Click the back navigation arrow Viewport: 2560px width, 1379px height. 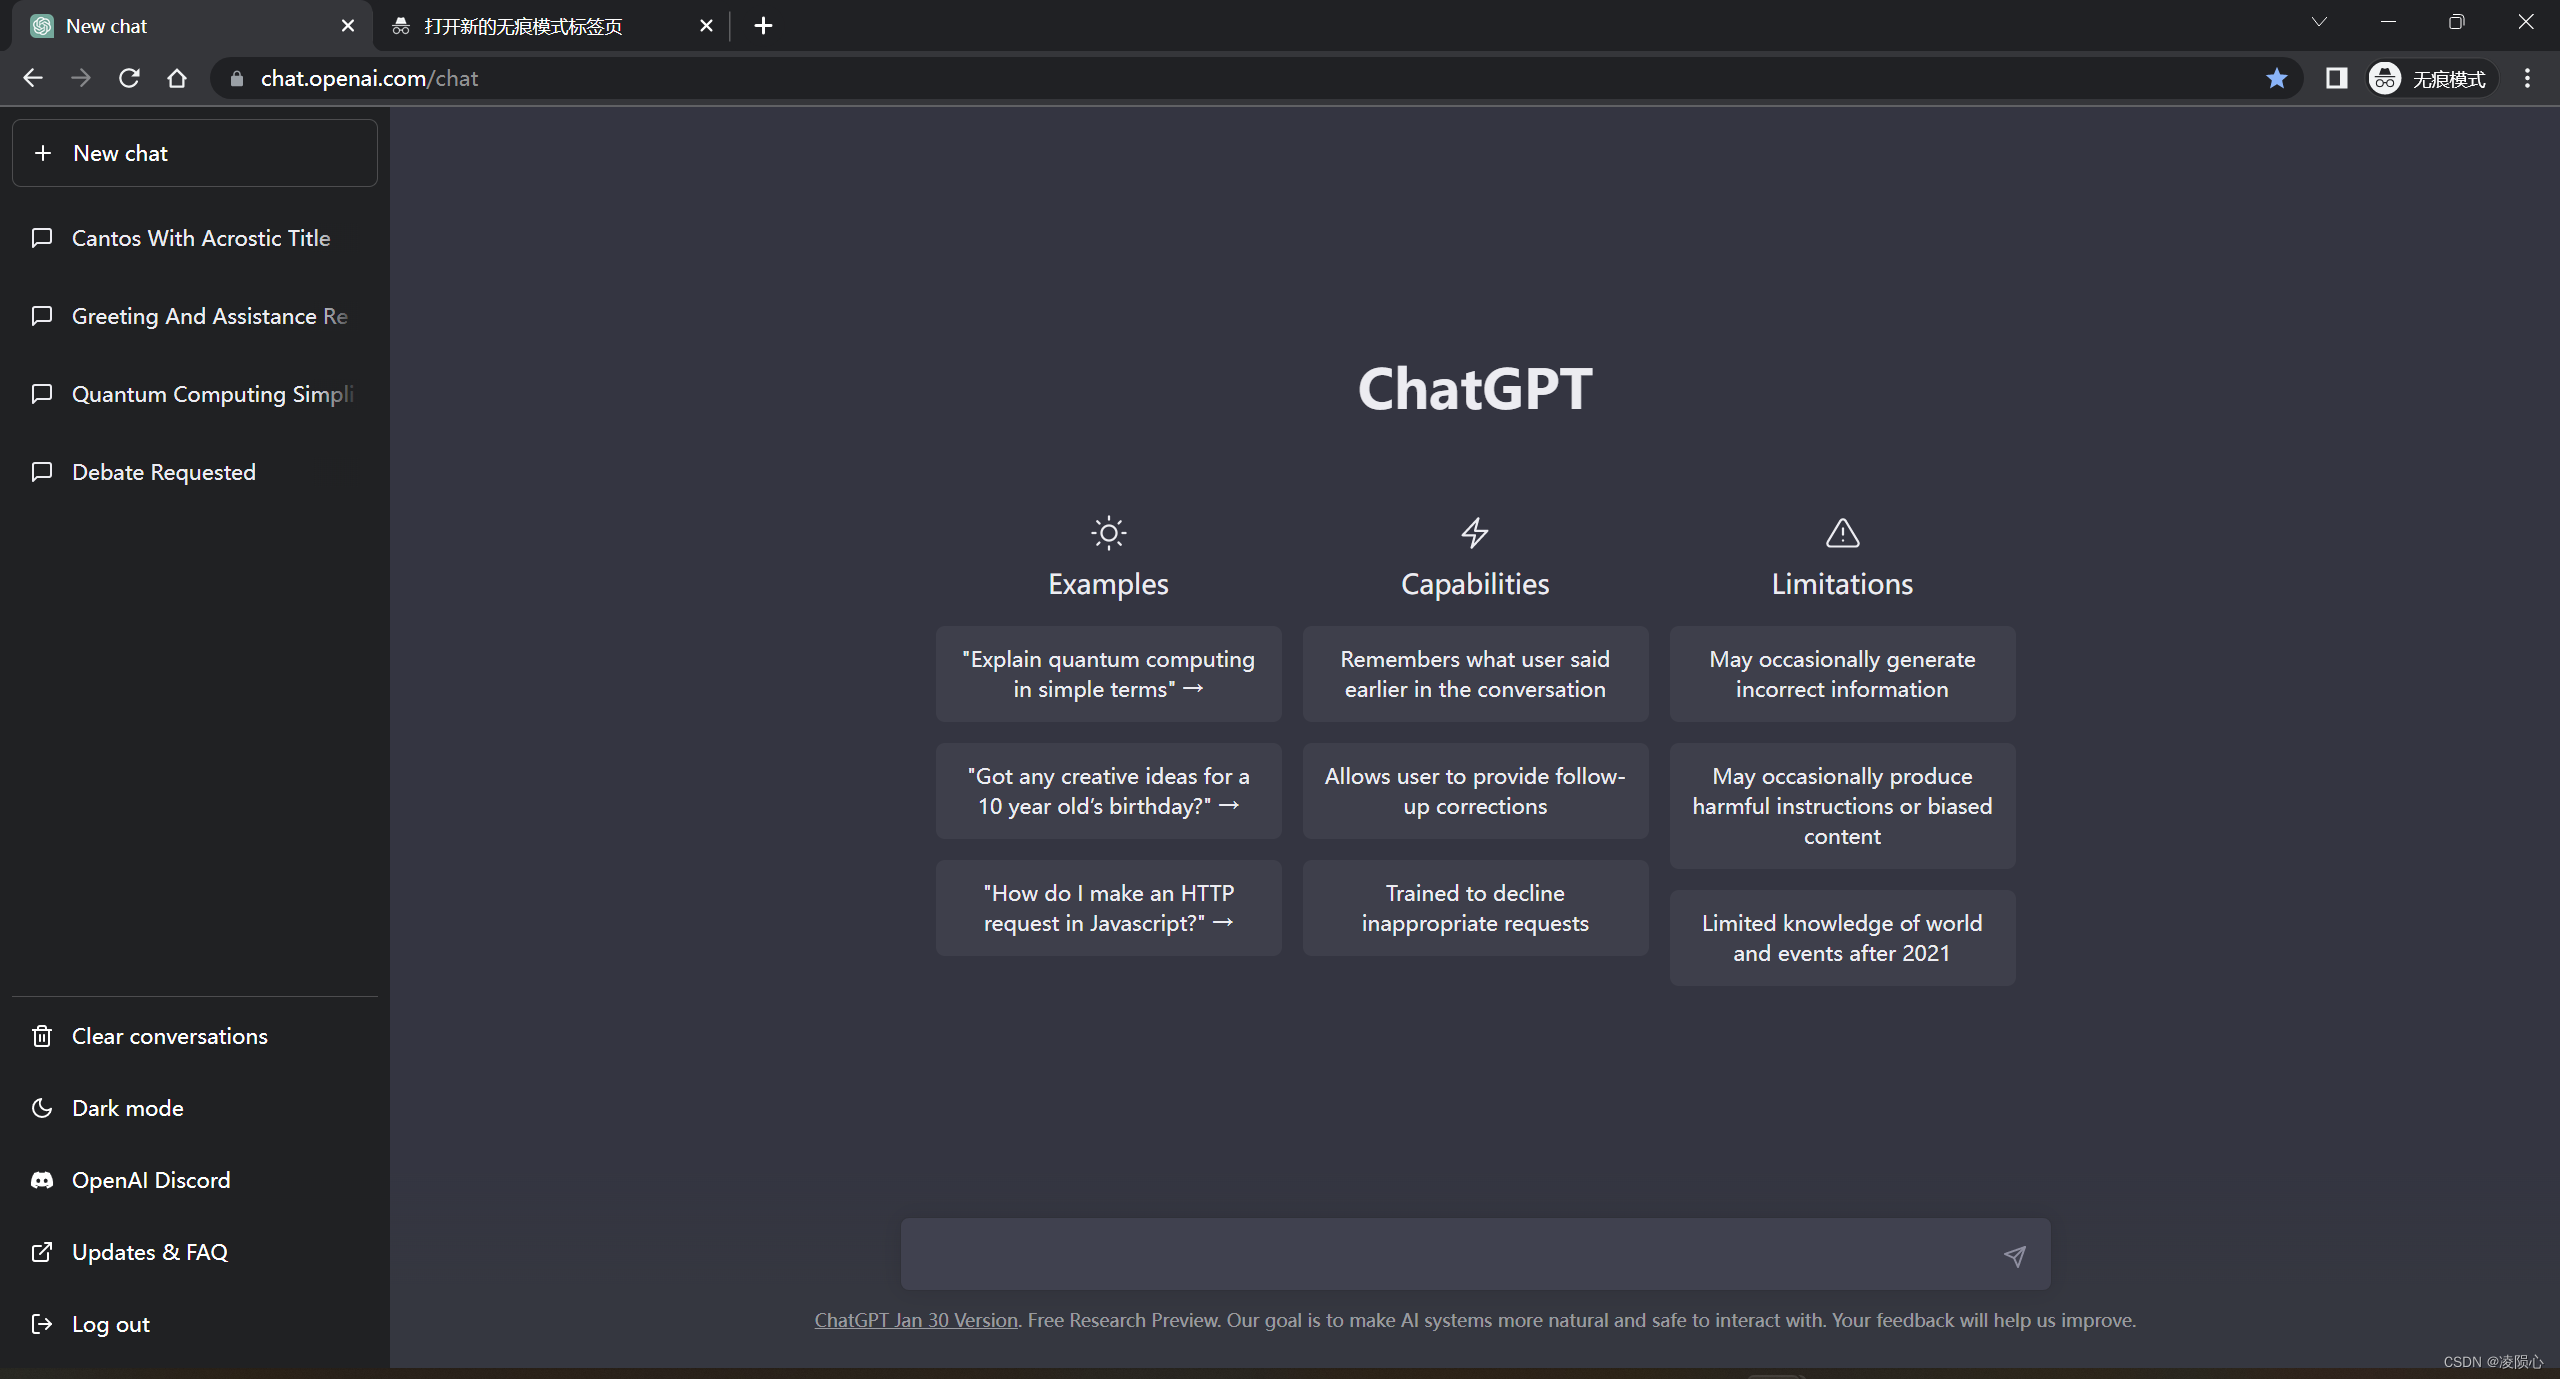(x=33, y=78)
